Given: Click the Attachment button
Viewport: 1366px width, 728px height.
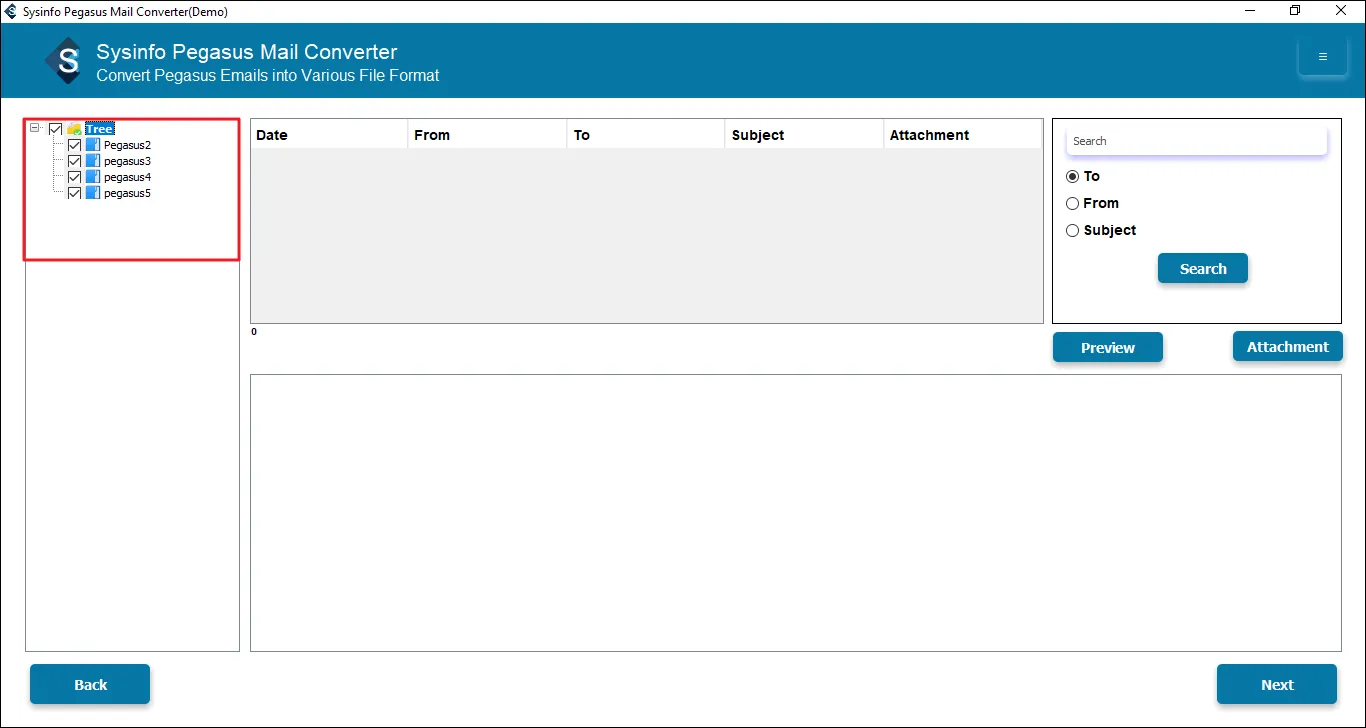Looking at the screenshot, I should 1288,347.
